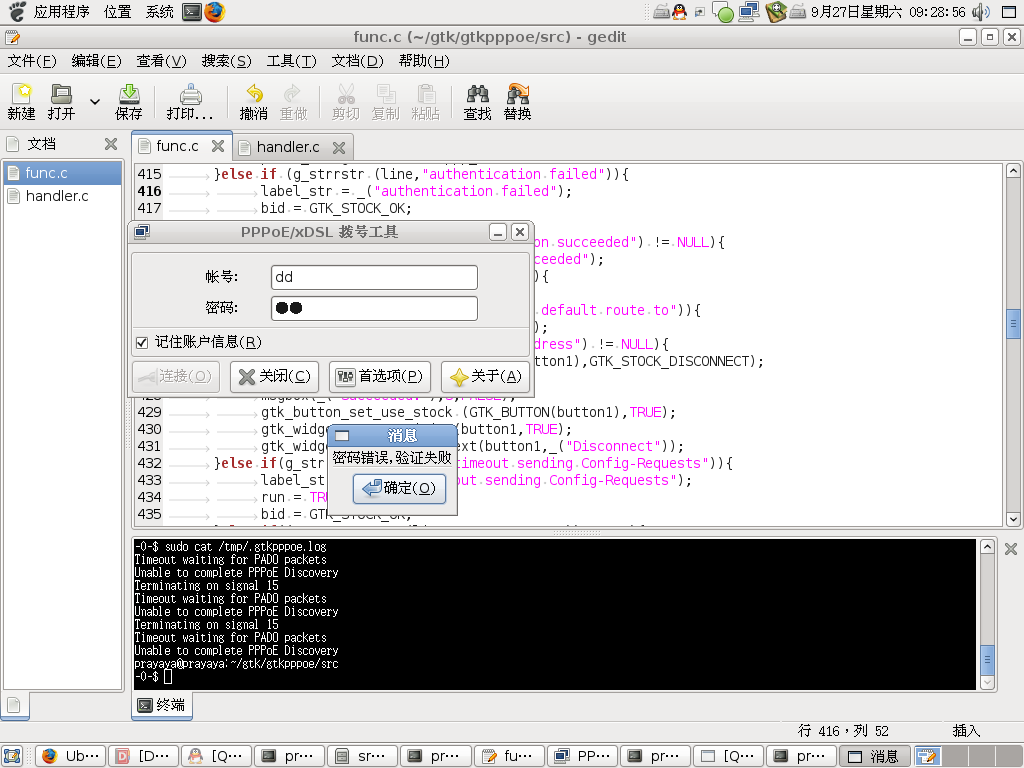Click the account (帐号) input field
This screenshot has height=768, width=1024.
(x=374, y=277)
